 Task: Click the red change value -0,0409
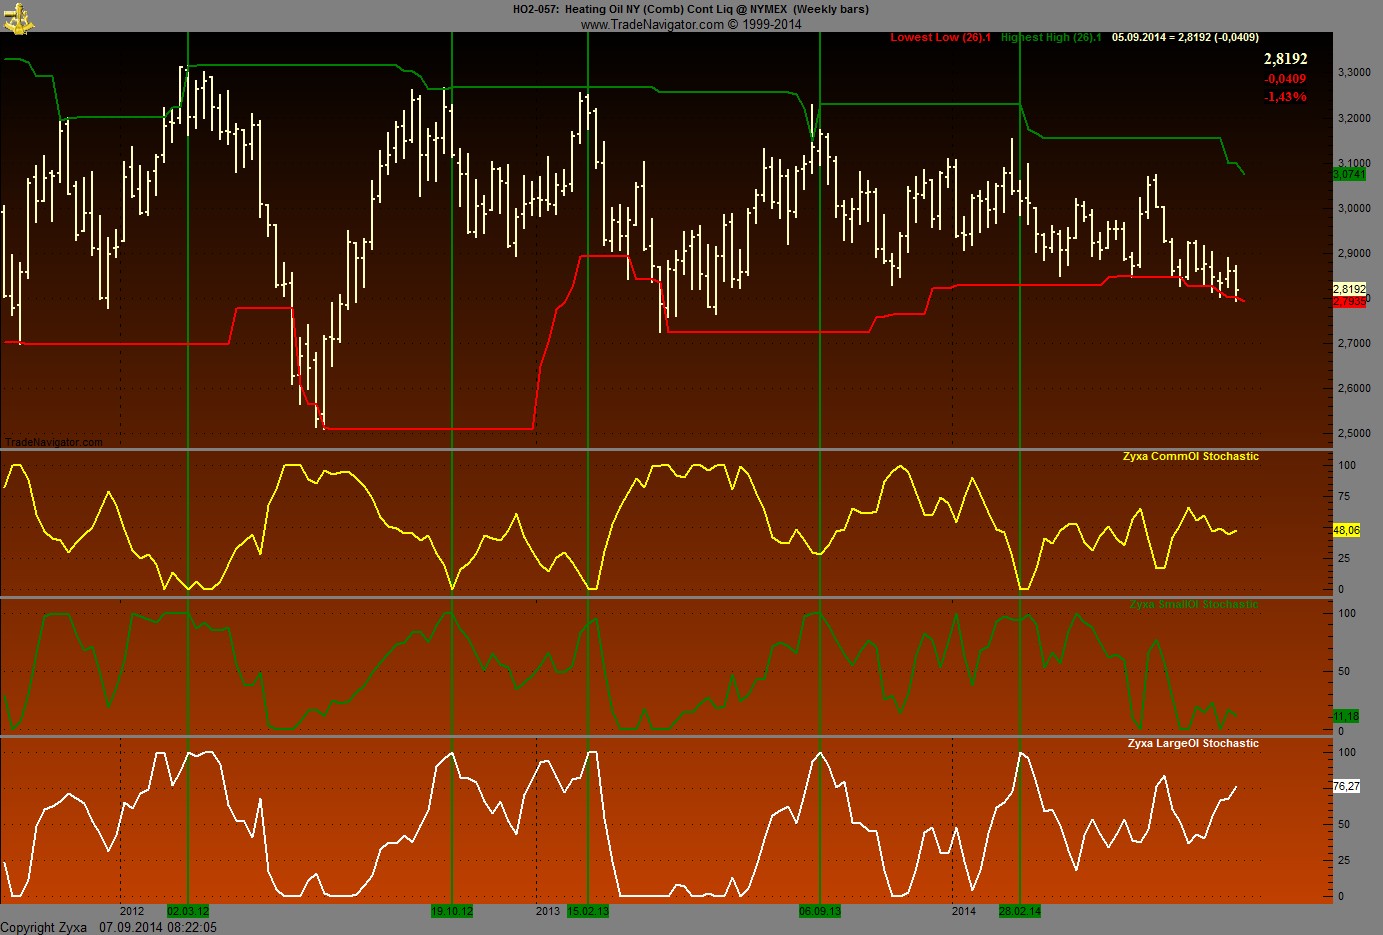(x=1285, y=79)
